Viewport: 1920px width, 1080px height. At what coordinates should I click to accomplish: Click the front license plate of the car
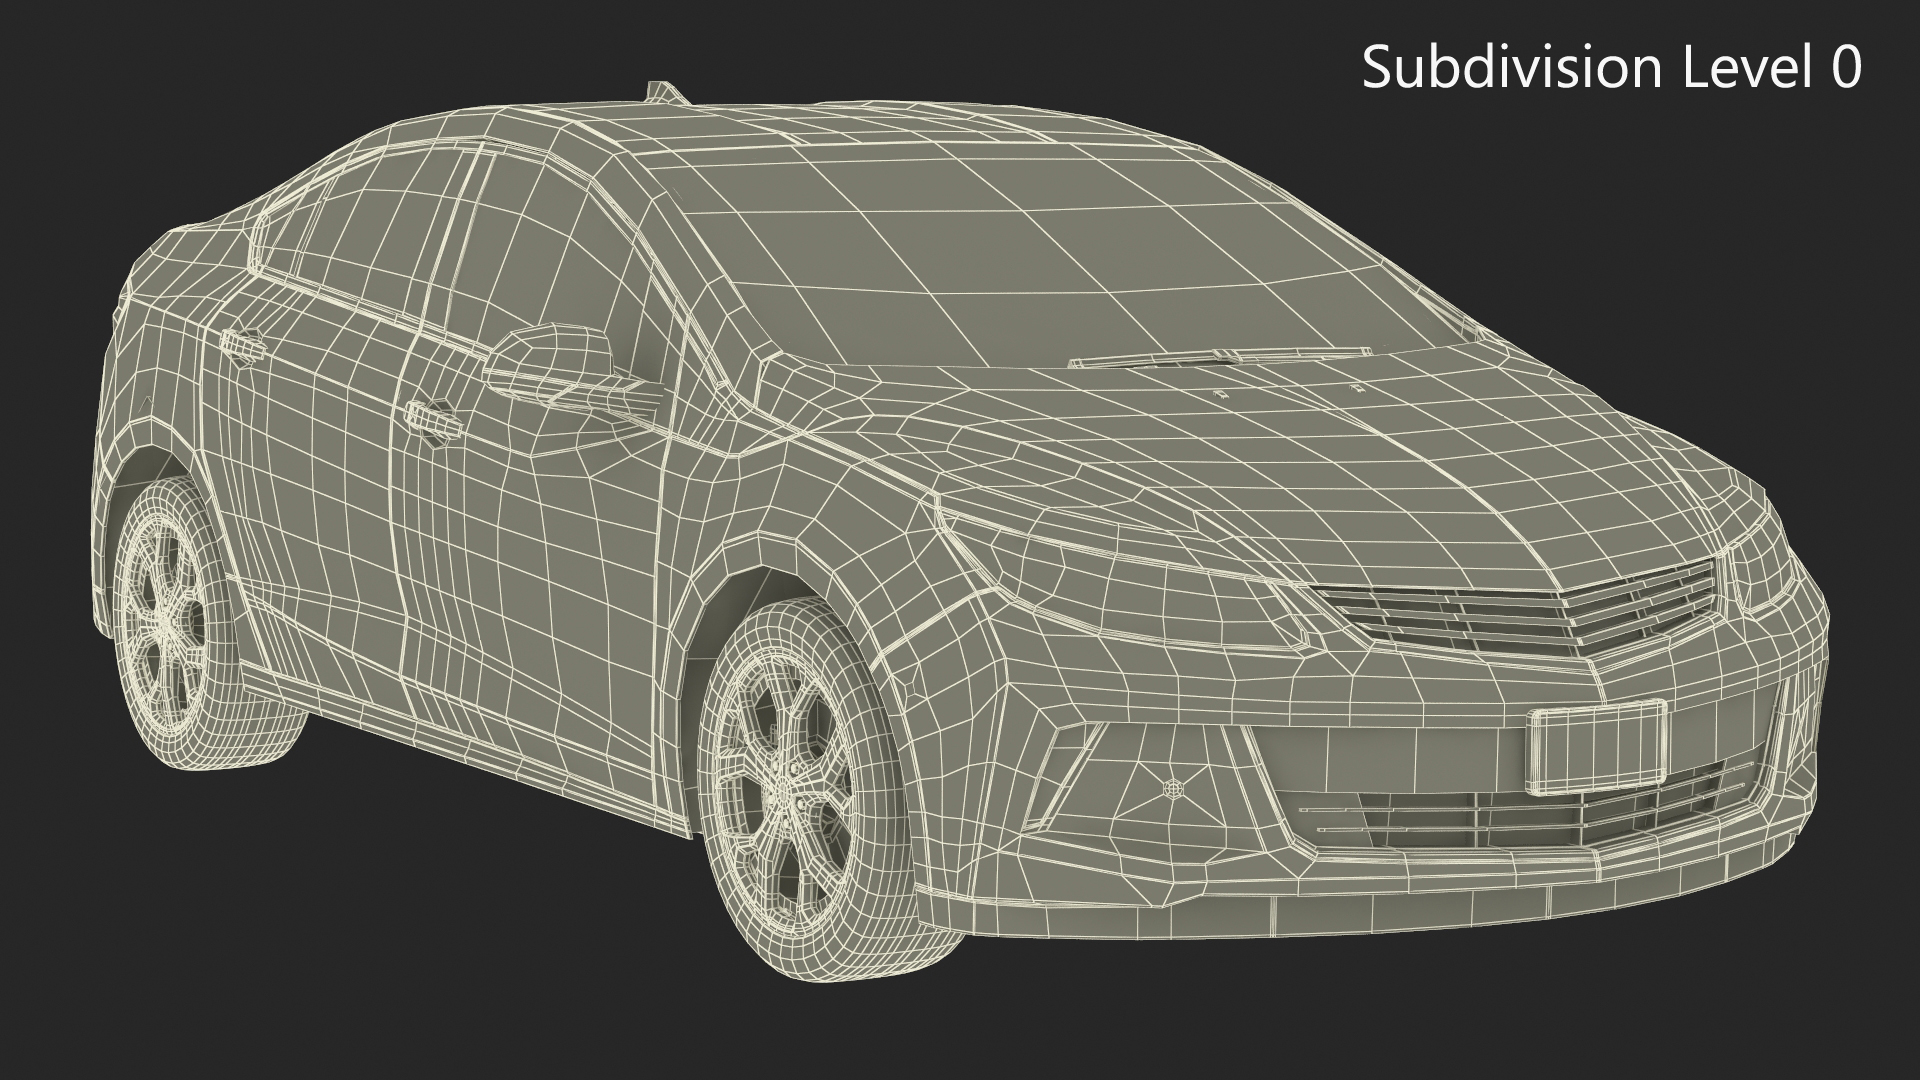point(1597,748)
